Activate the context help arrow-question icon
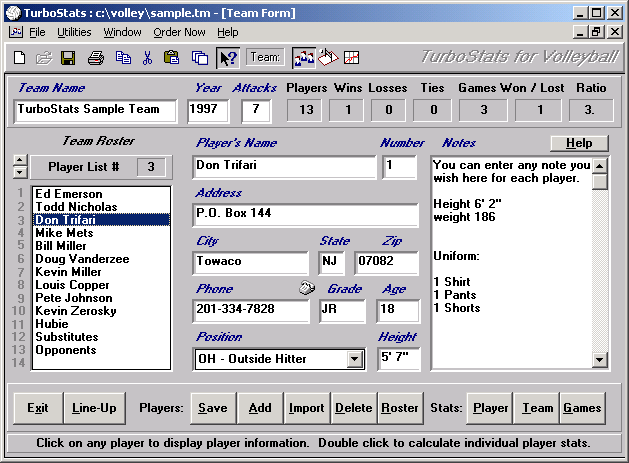The height and width of the screenshot is (463, 629). pos(228,58)
